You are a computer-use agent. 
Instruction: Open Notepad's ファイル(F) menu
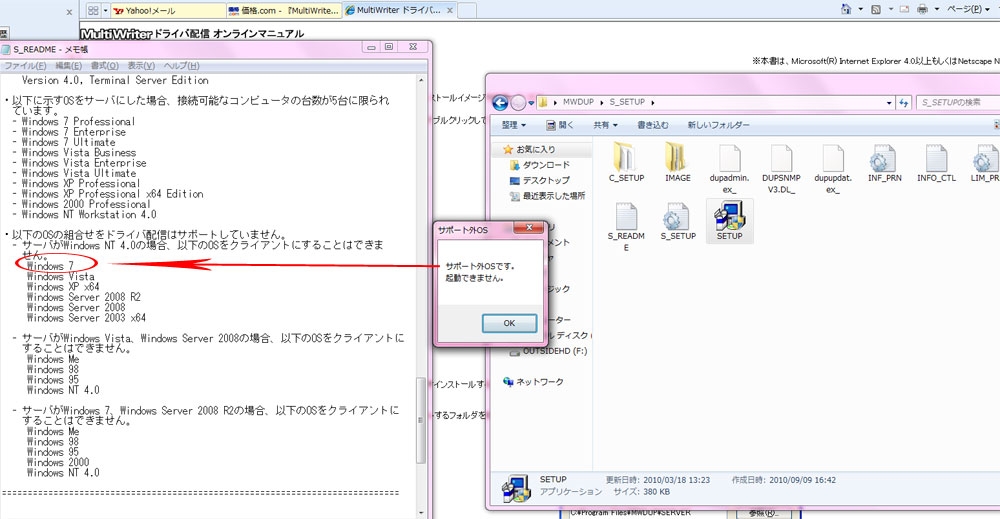[26, 65]
